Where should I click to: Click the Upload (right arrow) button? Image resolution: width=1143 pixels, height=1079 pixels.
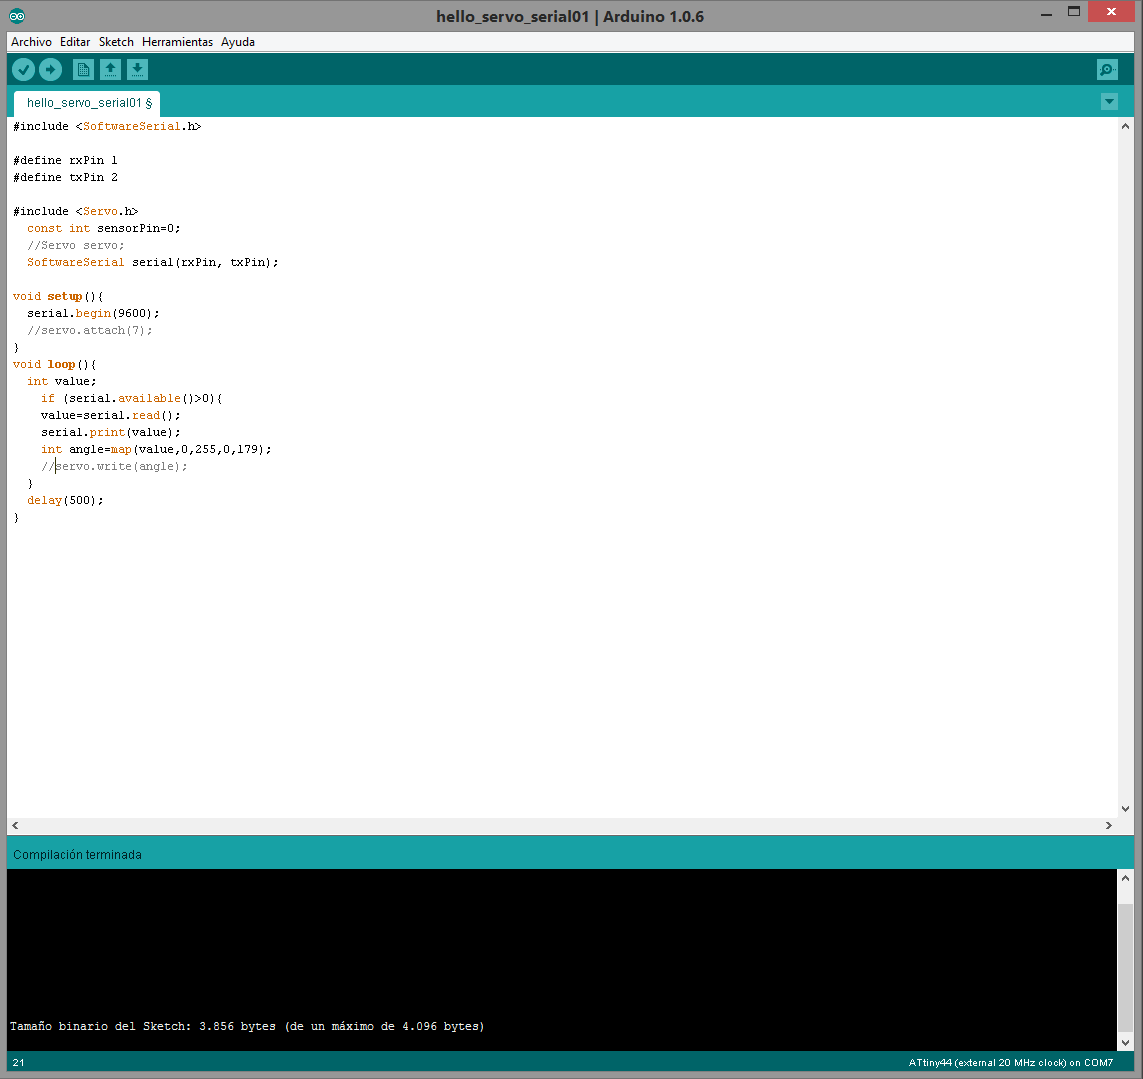[50, 70]
